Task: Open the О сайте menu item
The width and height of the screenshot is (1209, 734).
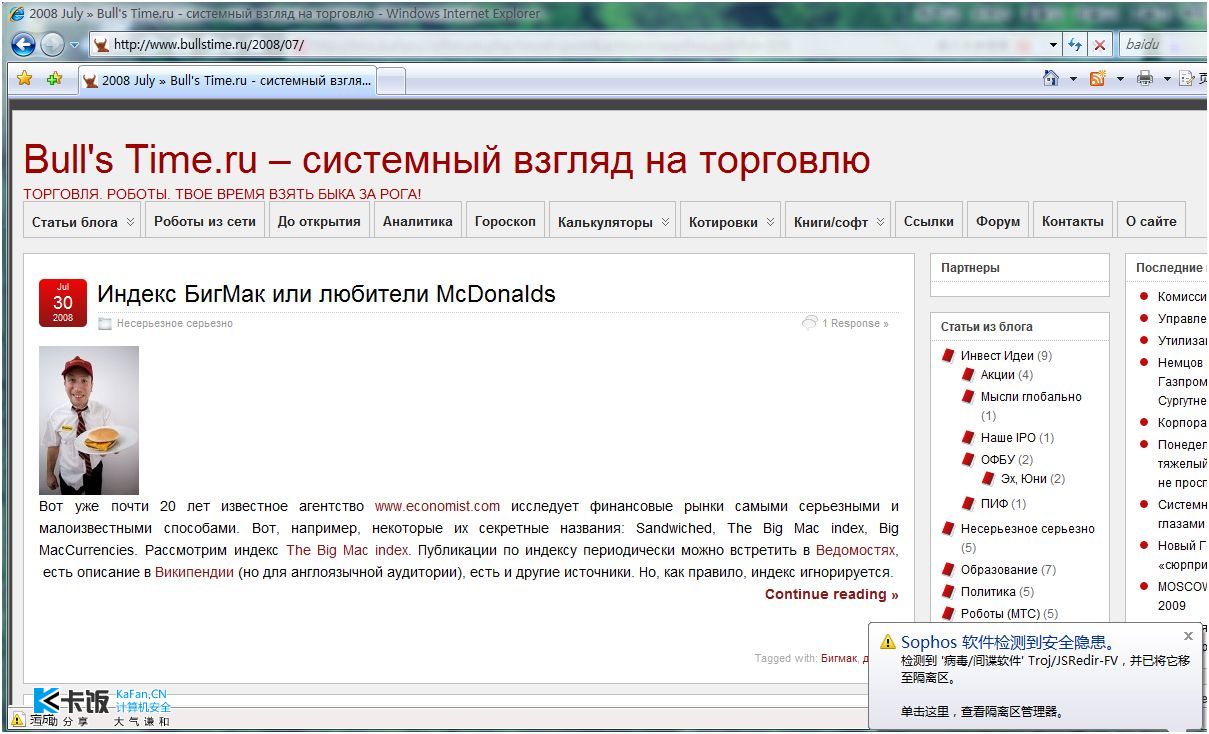Action: 1151,221
